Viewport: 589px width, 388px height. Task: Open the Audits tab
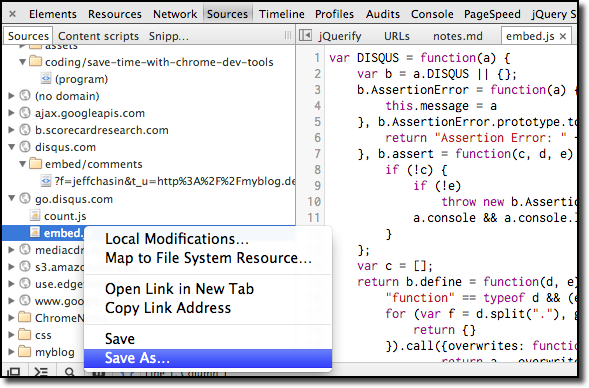[383, 14]
